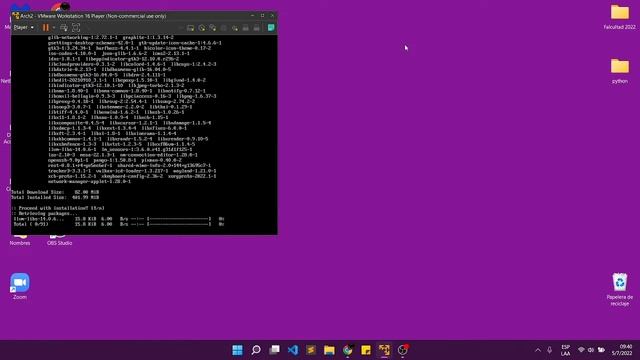Pause the virtual machine with orange pause button
This screenshot has height=360, width=640.
point(46,28)
